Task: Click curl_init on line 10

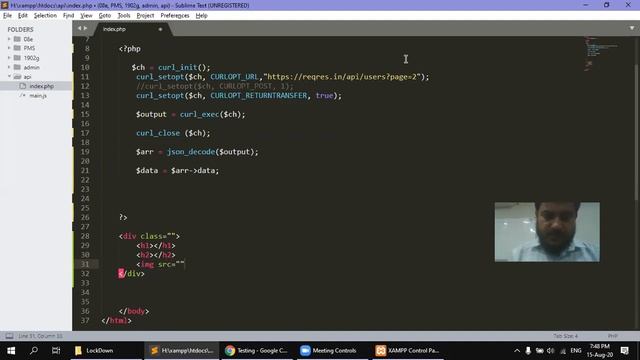Action: (178, 67)
